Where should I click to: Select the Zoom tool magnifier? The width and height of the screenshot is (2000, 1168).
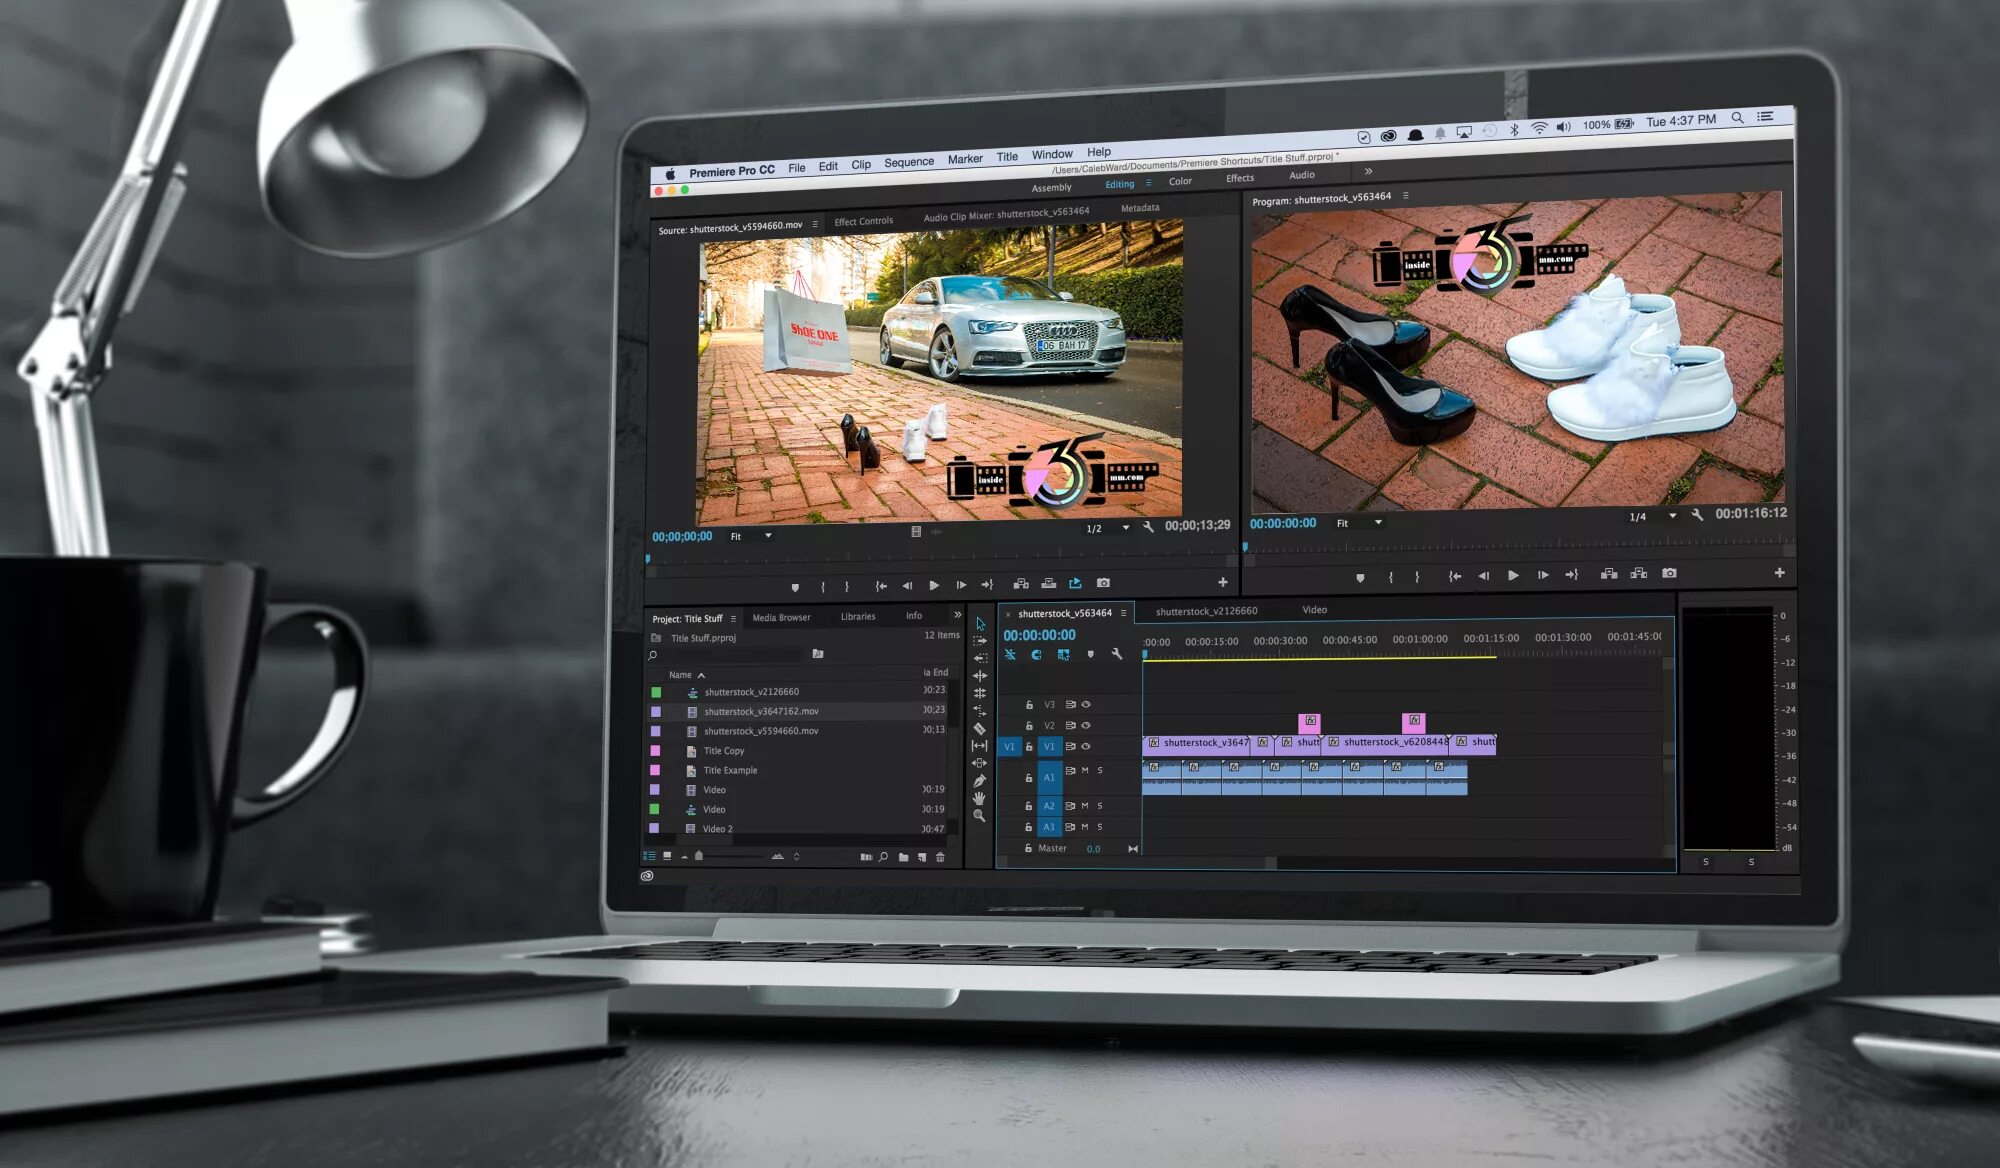(980, 816)
